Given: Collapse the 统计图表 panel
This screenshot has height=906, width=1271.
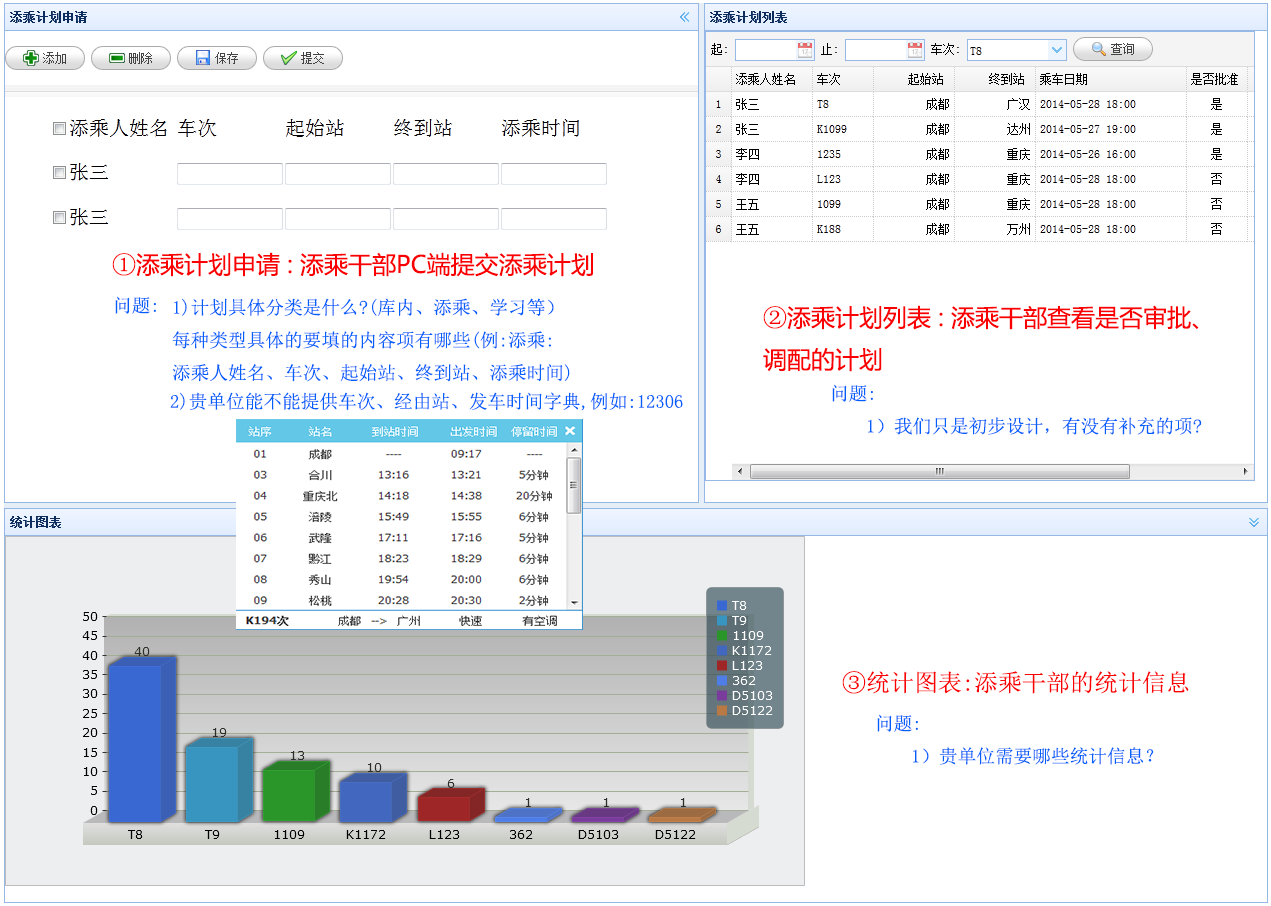Looking at the screenshot, I should [1254, 522].
